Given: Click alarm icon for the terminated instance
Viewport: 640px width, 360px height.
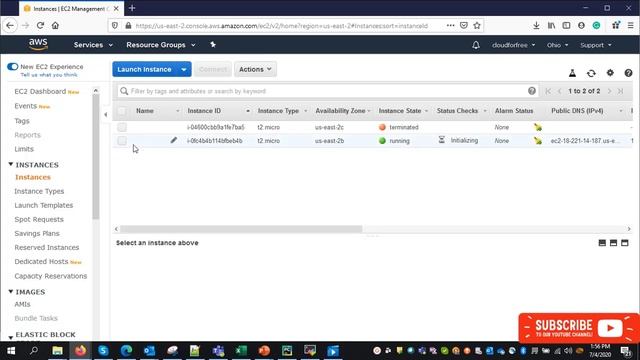Looking at the screenshot, I should [x=538, y=127].
